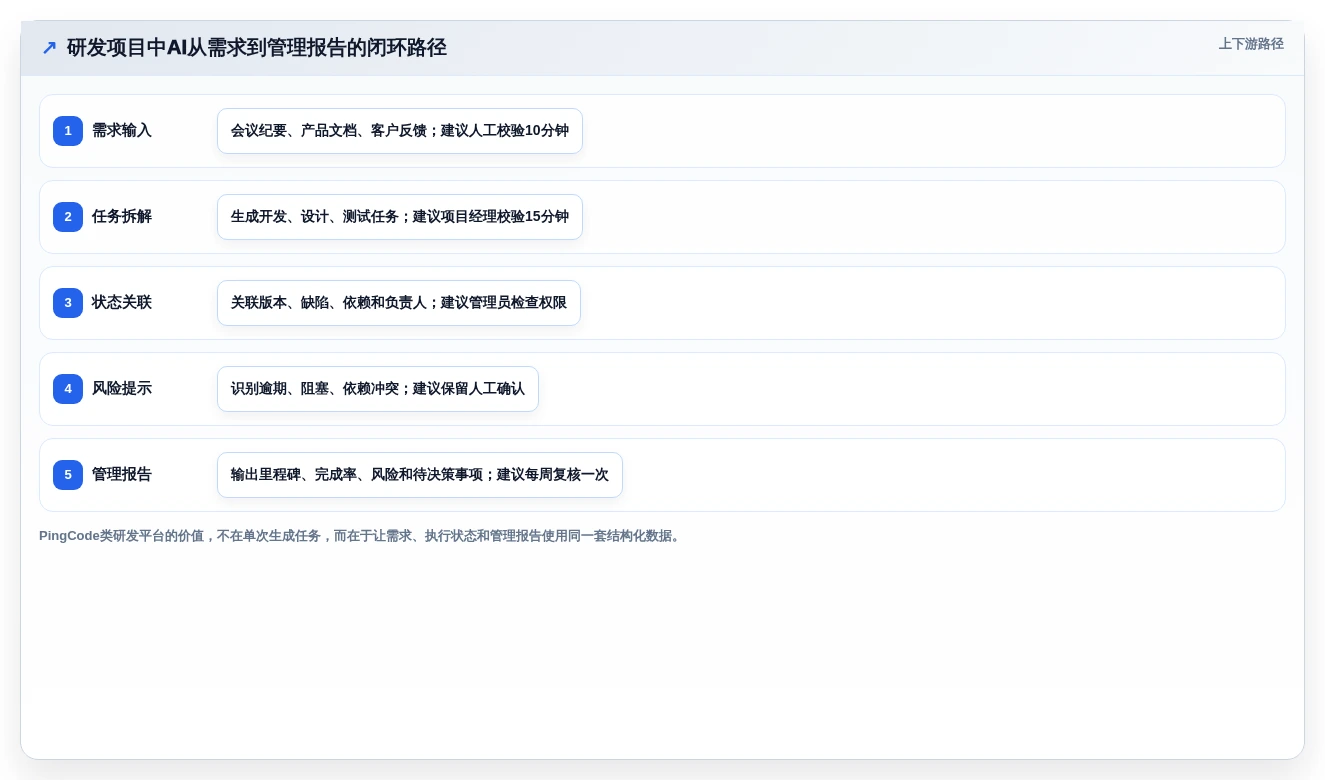
Task: Click the number 4 step badge
Action: click(68, 389)
